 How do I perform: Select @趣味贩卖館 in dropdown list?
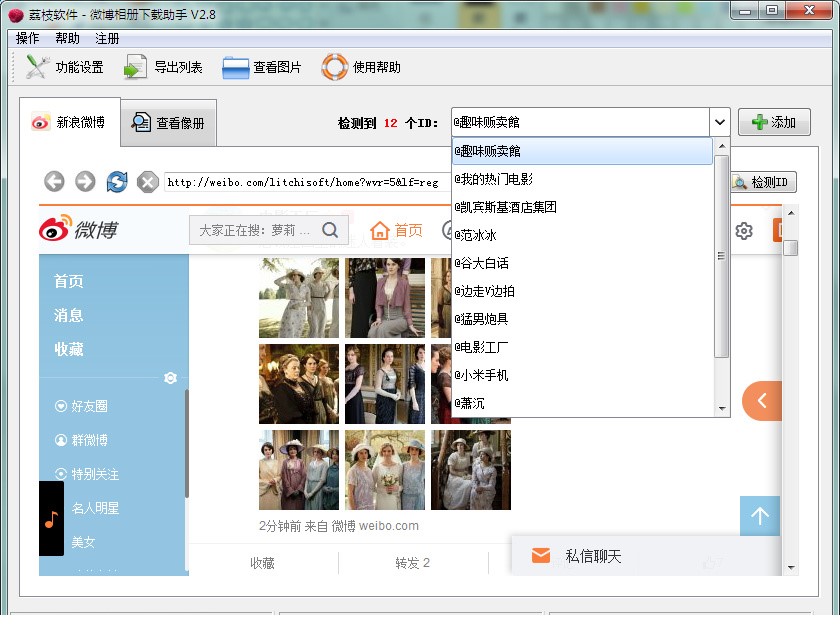[x=582, y=151]
